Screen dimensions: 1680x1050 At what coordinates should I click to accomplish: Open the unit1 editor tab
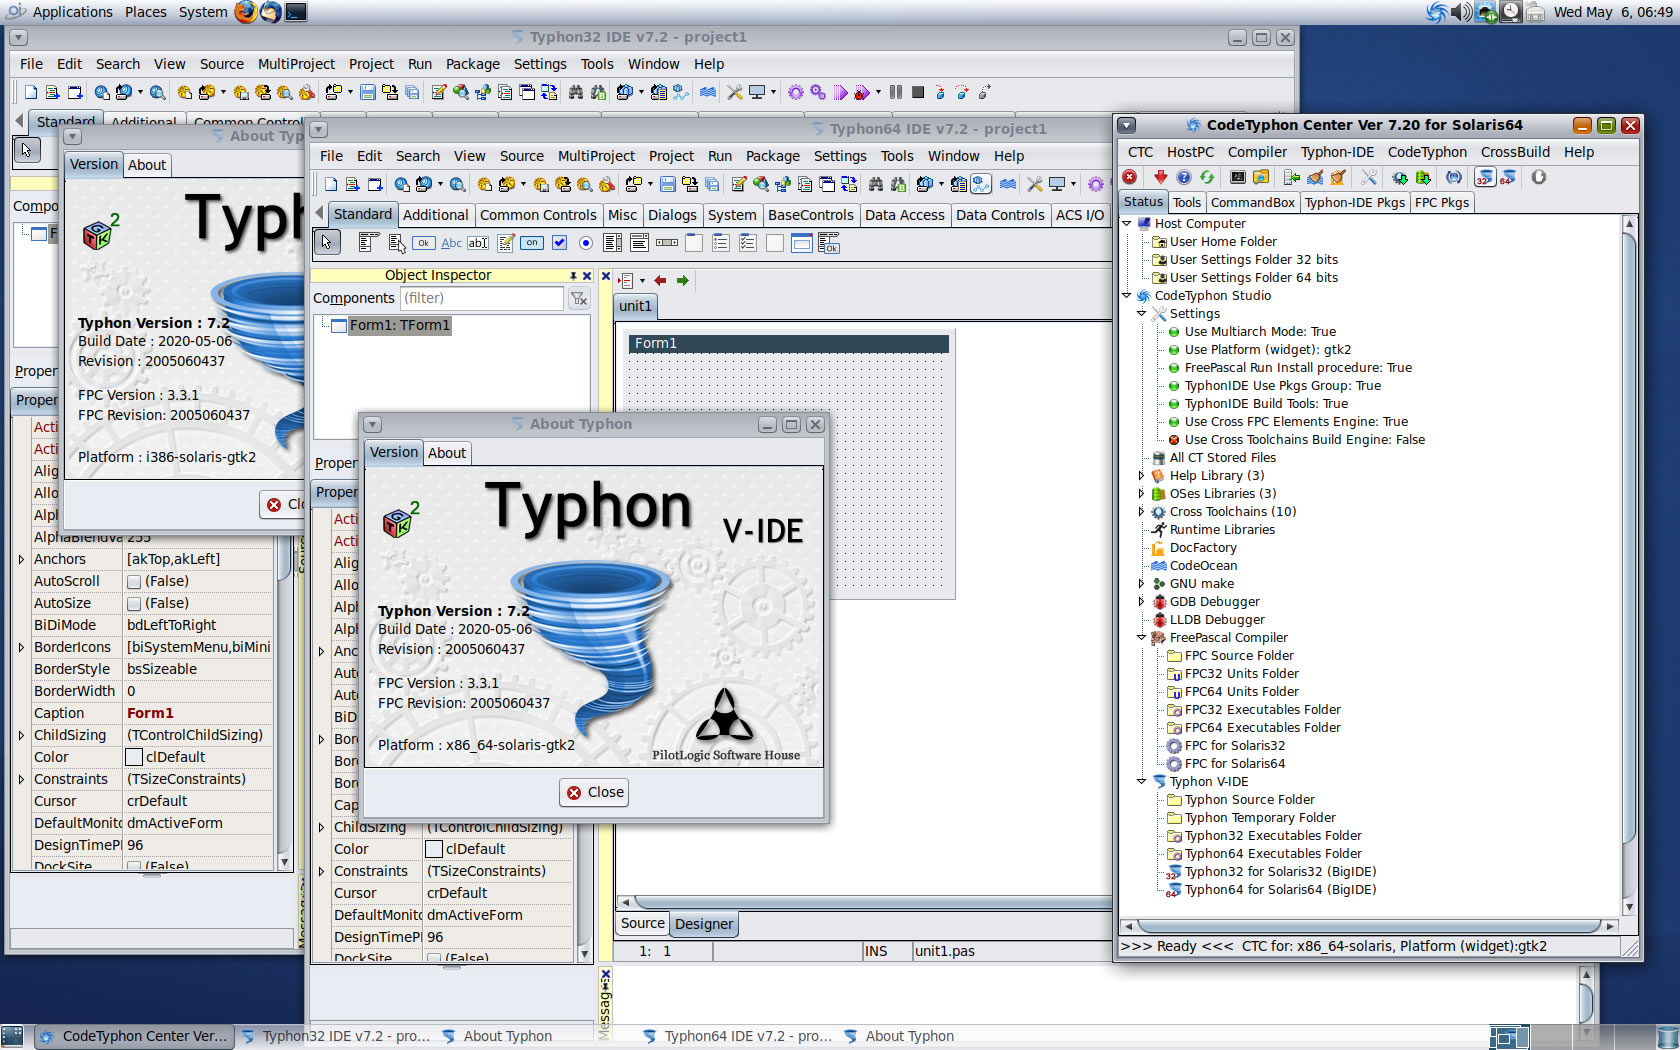coord(635,306)
